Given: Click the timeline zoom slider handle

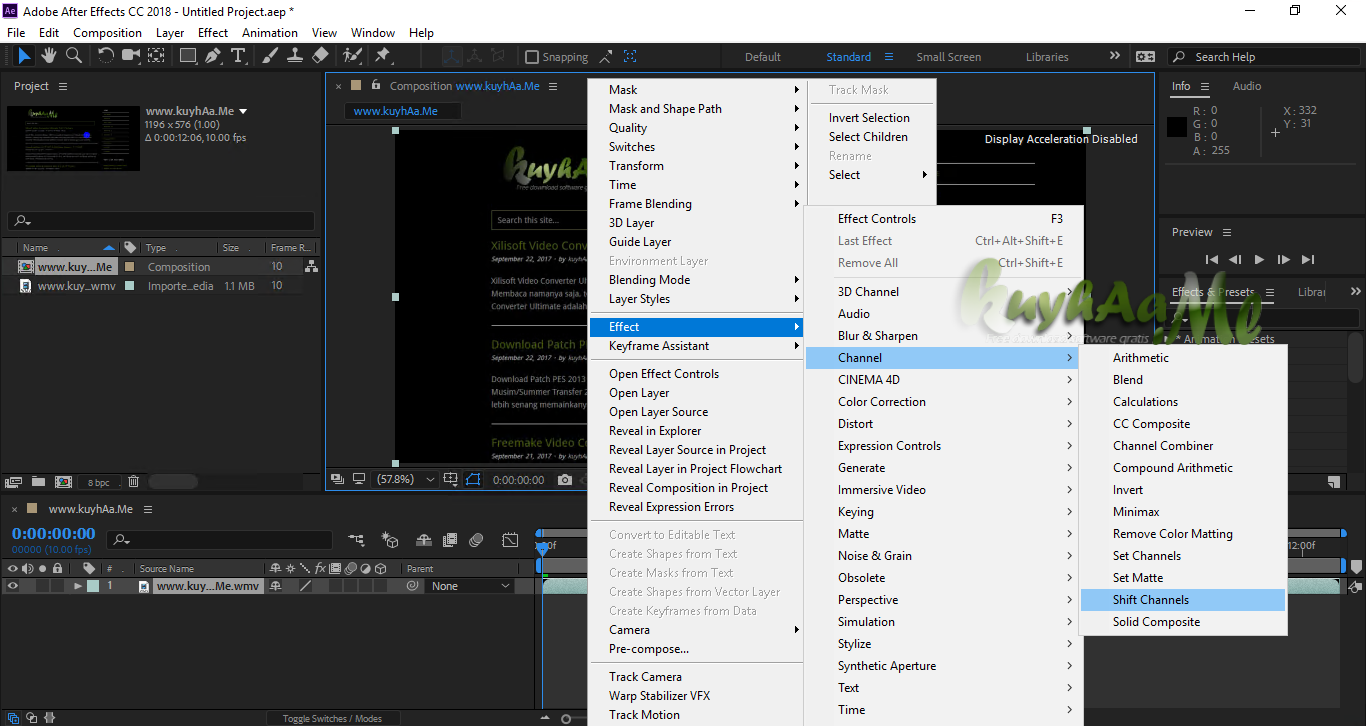Looking at the screenshot, I should point(566,718).
